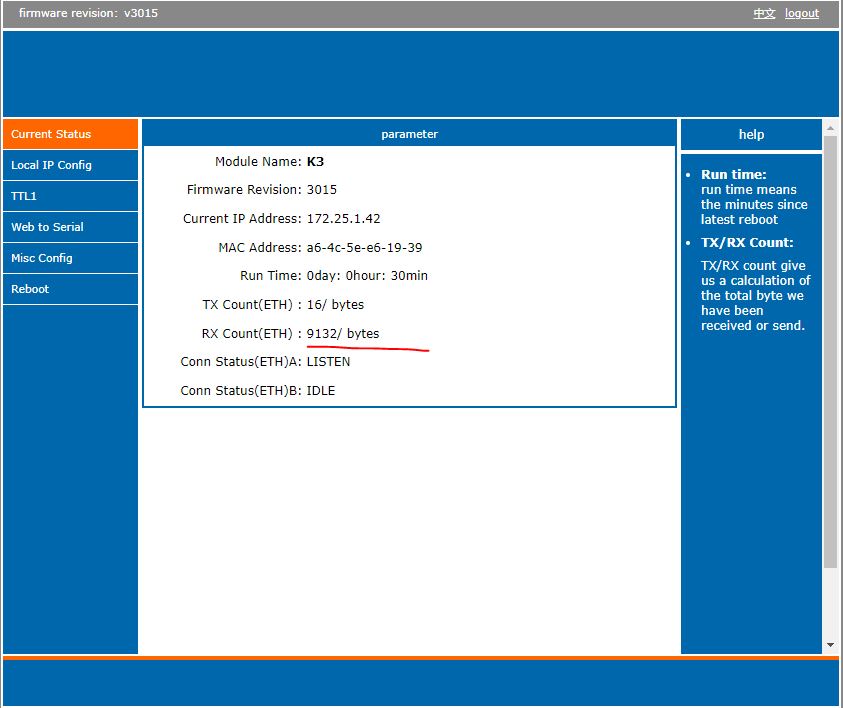843x708 pixels.
Task: Select Reboot in the sidebar
Action: click(70, 289)
